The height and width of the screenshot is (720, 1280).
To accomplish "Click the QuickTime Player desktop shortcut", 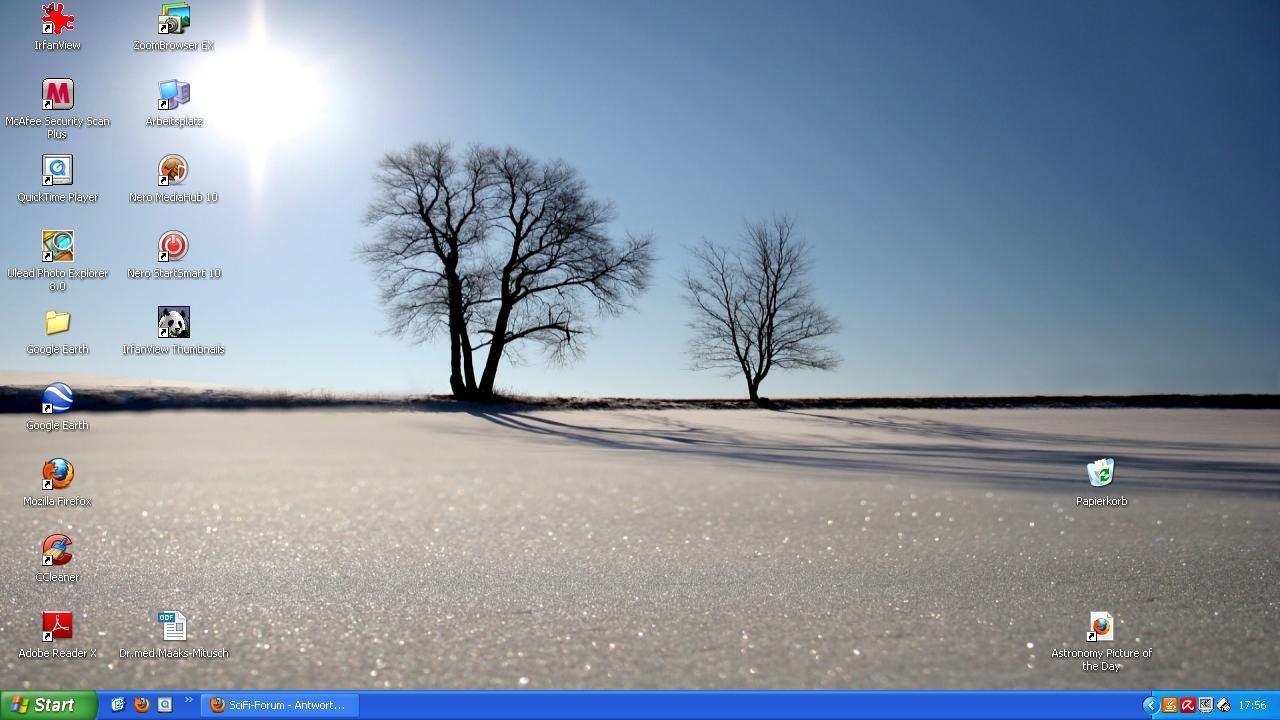I will 57,171.
